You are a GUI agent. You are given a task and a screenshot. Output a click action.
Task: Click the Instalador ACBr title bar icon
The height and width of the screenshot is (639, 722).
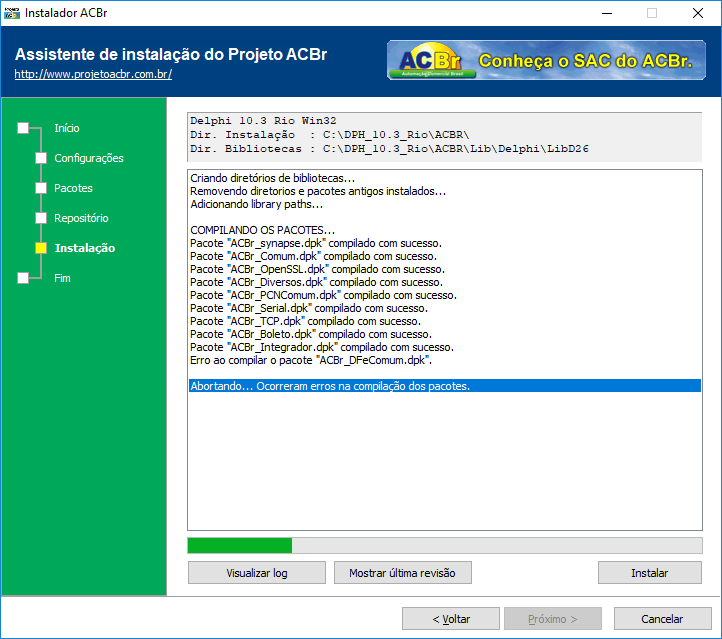(12, 13)
